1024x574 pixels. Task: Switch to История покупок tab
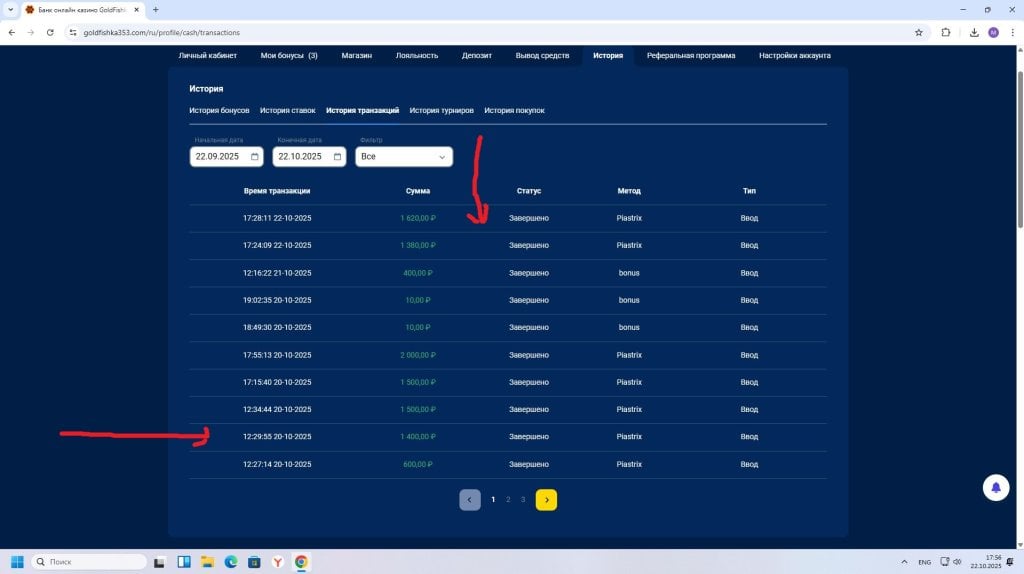point(515,110)
